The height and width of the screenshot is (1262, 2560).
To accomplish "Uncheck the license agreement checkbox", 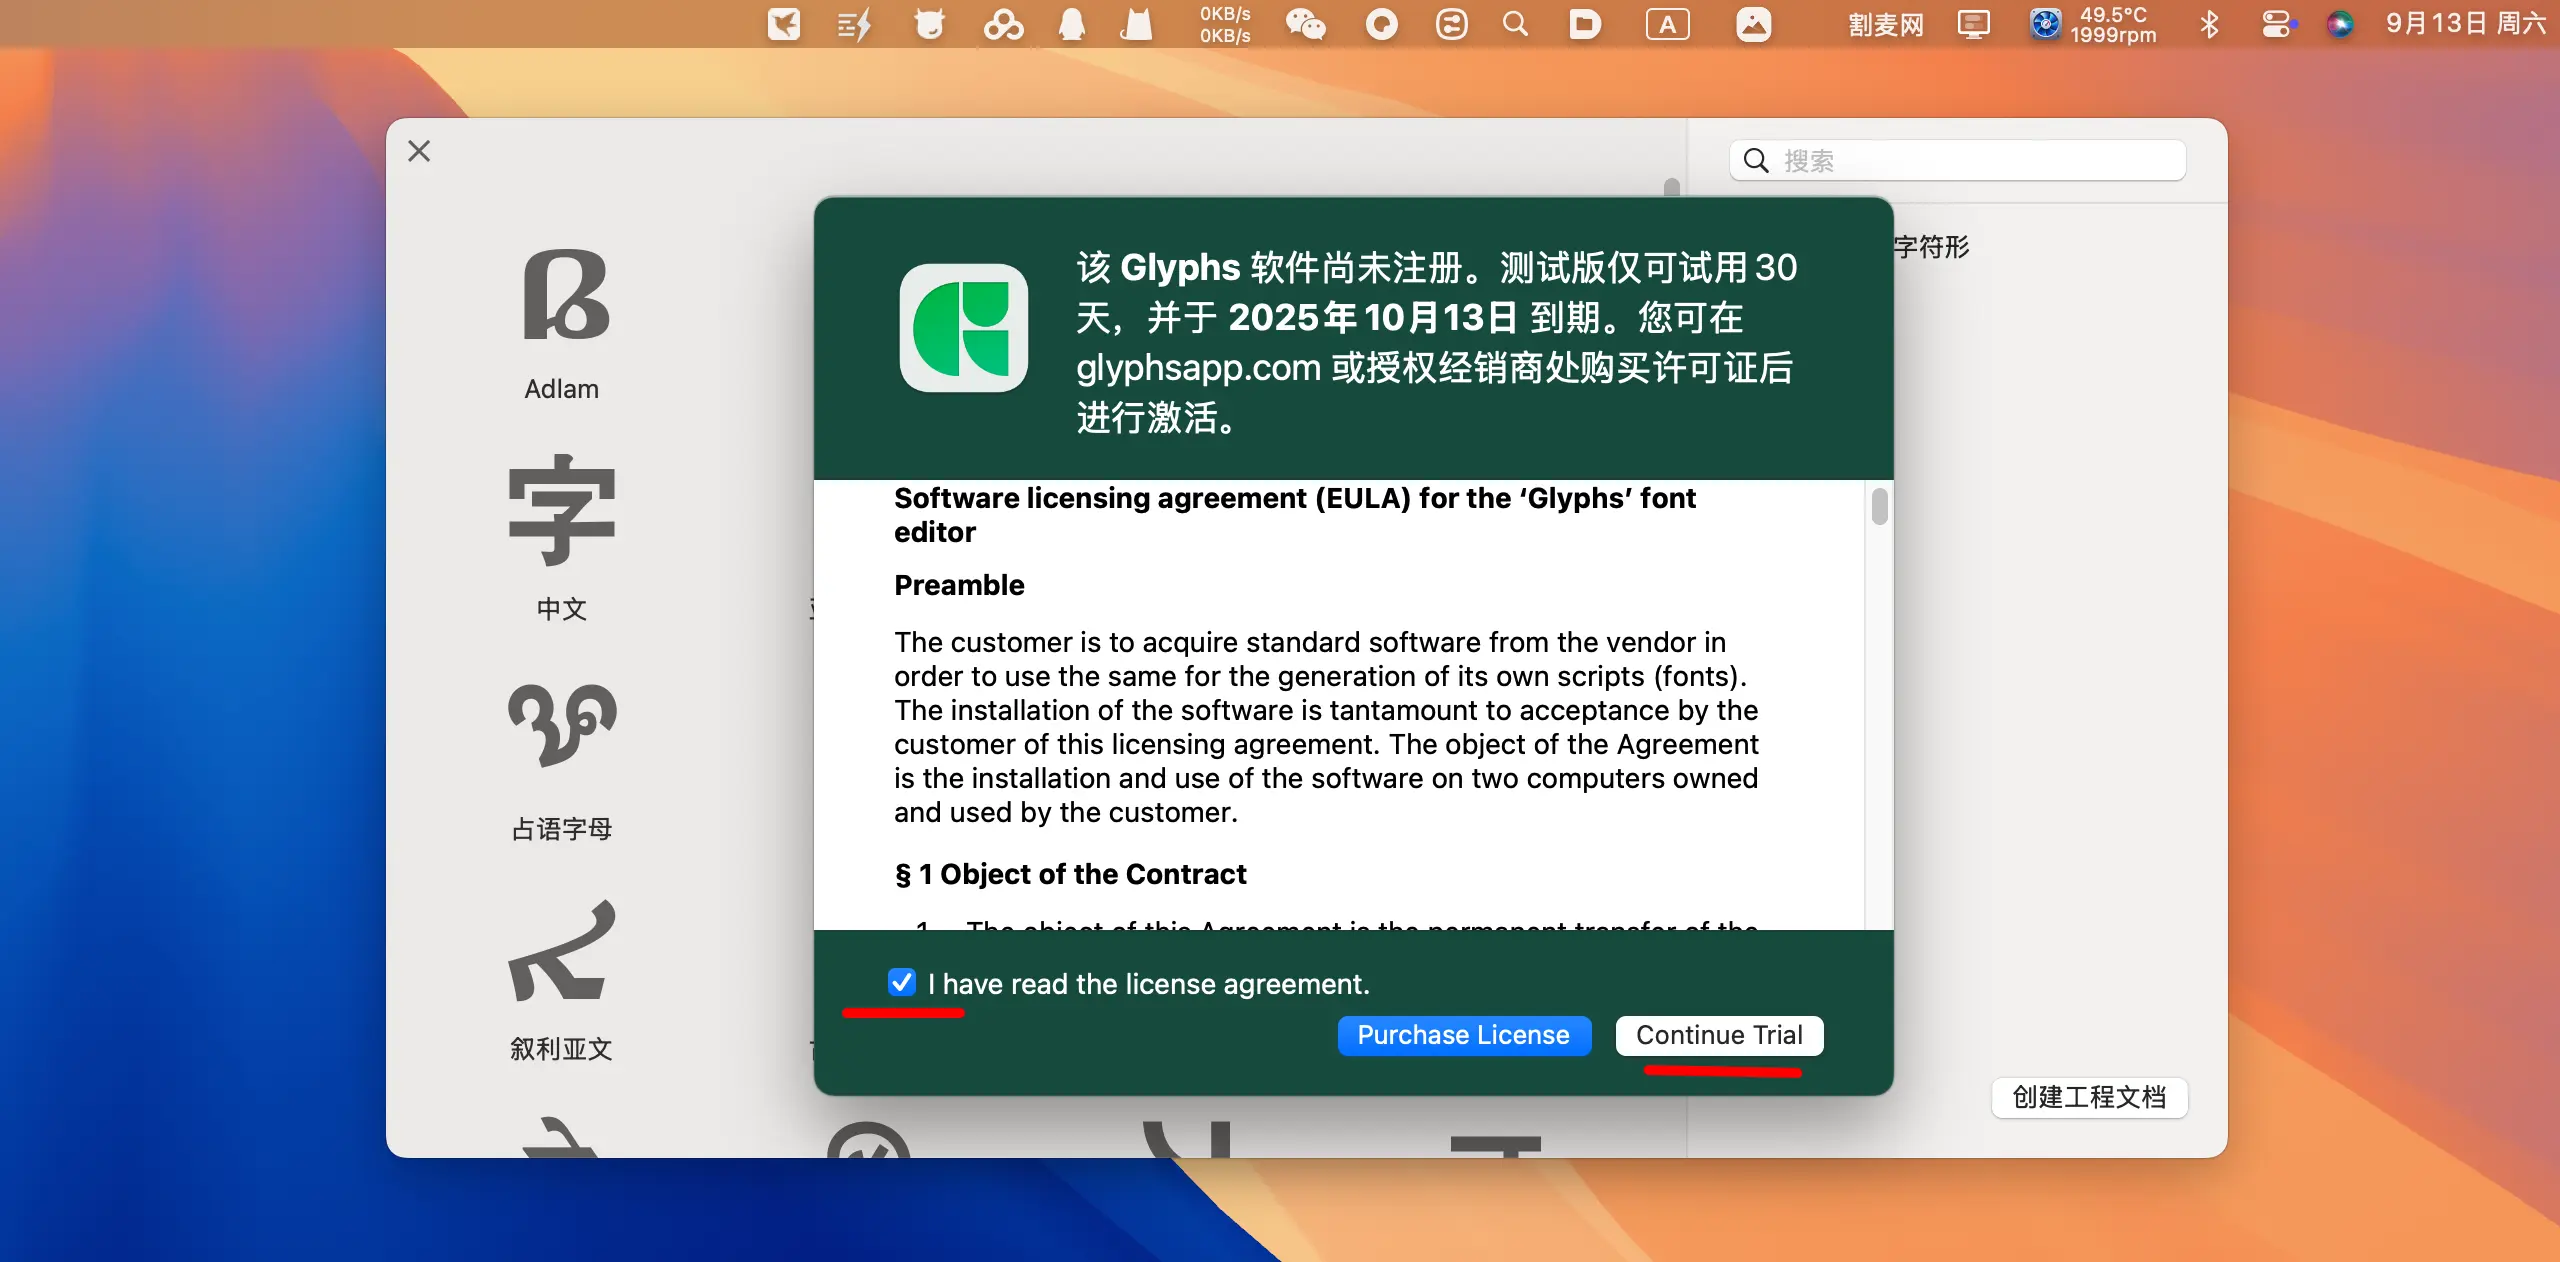I will coord(901,982).
